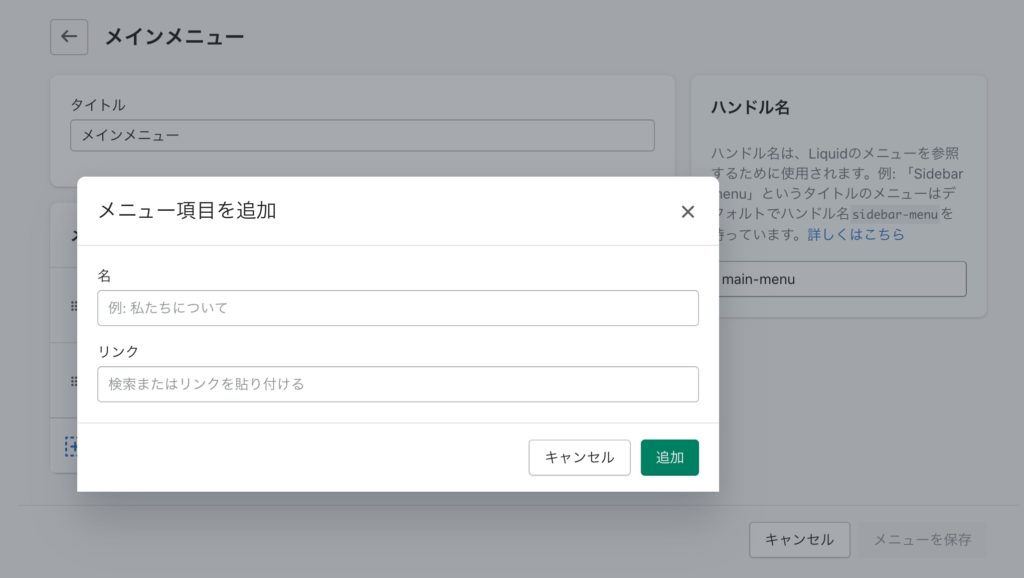Click the dashed plus add-item icon
The height and width of the screenshot is (578, 1024).
(71, 446)
